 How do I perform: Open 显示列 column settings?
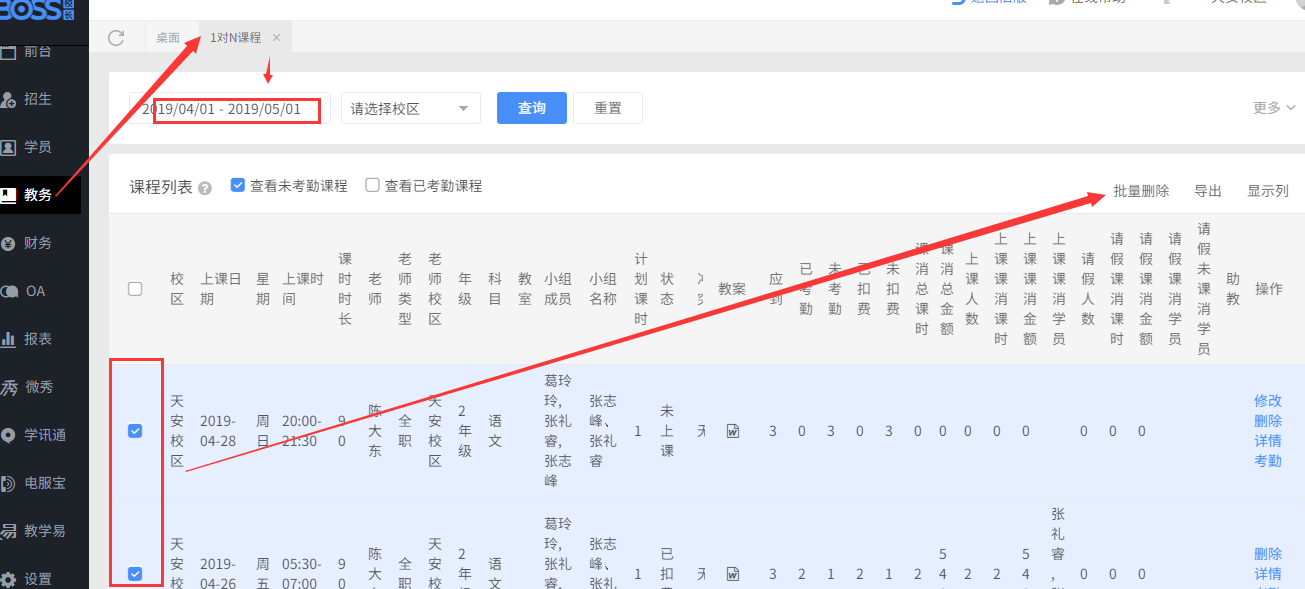[x=1268, y=191]
